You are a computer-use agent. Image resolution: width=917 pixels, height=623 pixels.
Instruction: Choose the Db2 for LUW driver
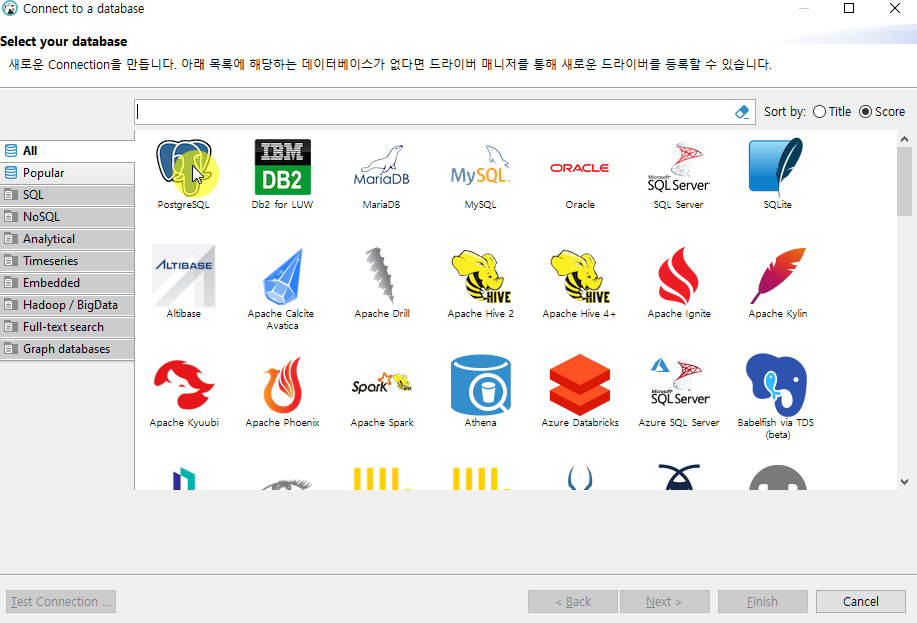tap(282, 167)
